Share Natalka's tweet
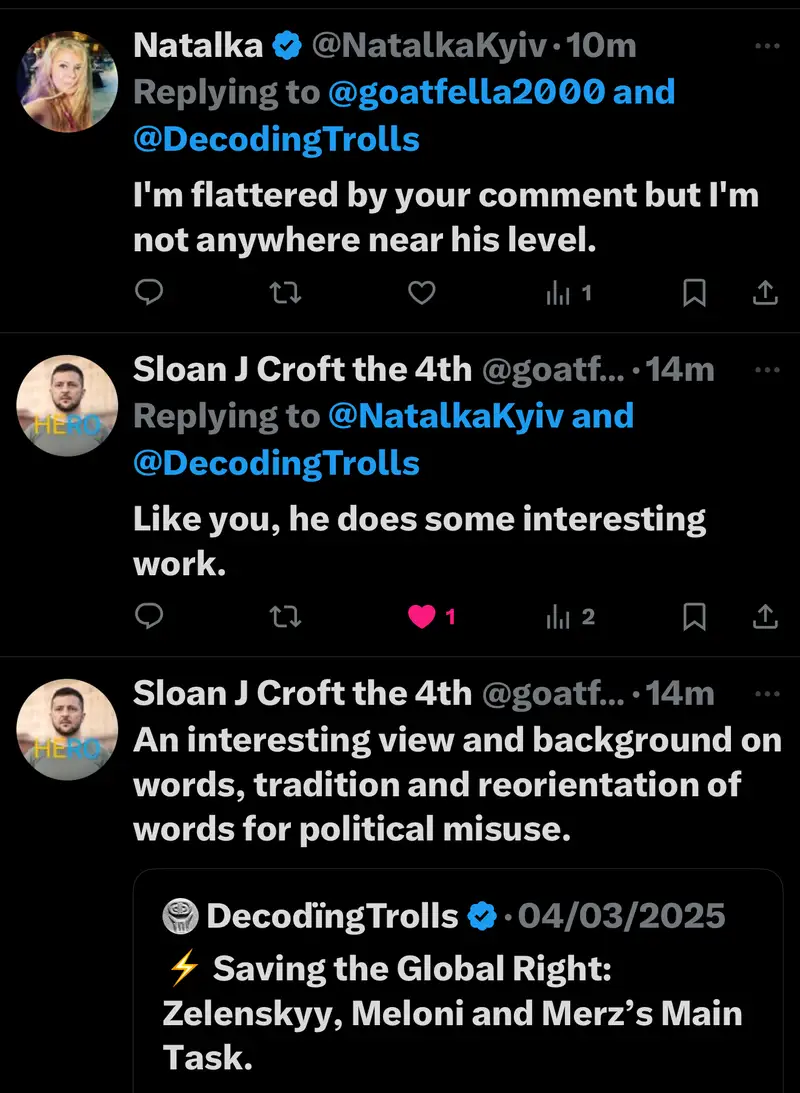This screenshot has height=1093, width=800. (764, 292)
